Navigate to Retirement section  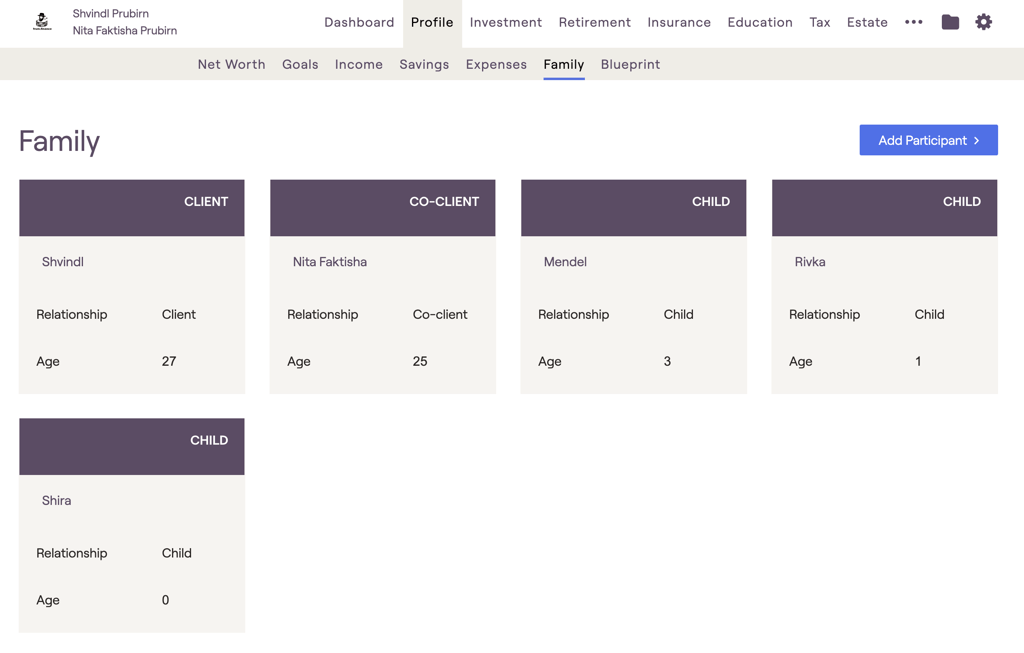pos(595,22)
